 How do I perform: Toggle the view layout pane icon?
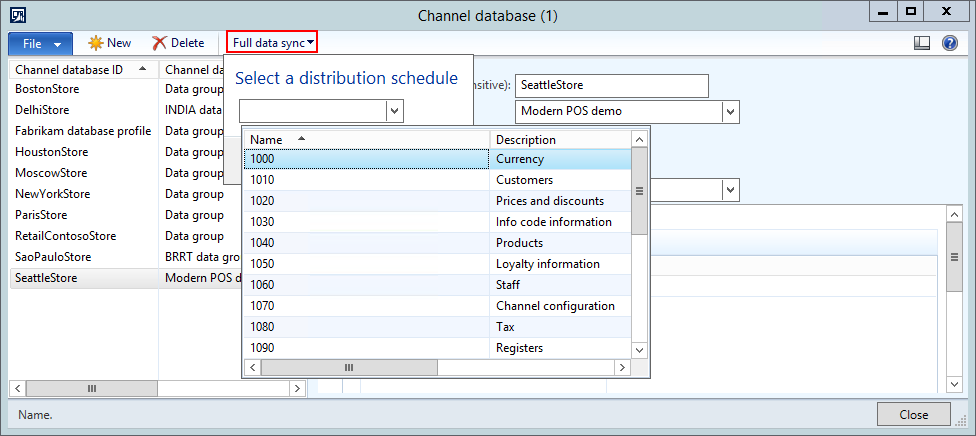922,43
